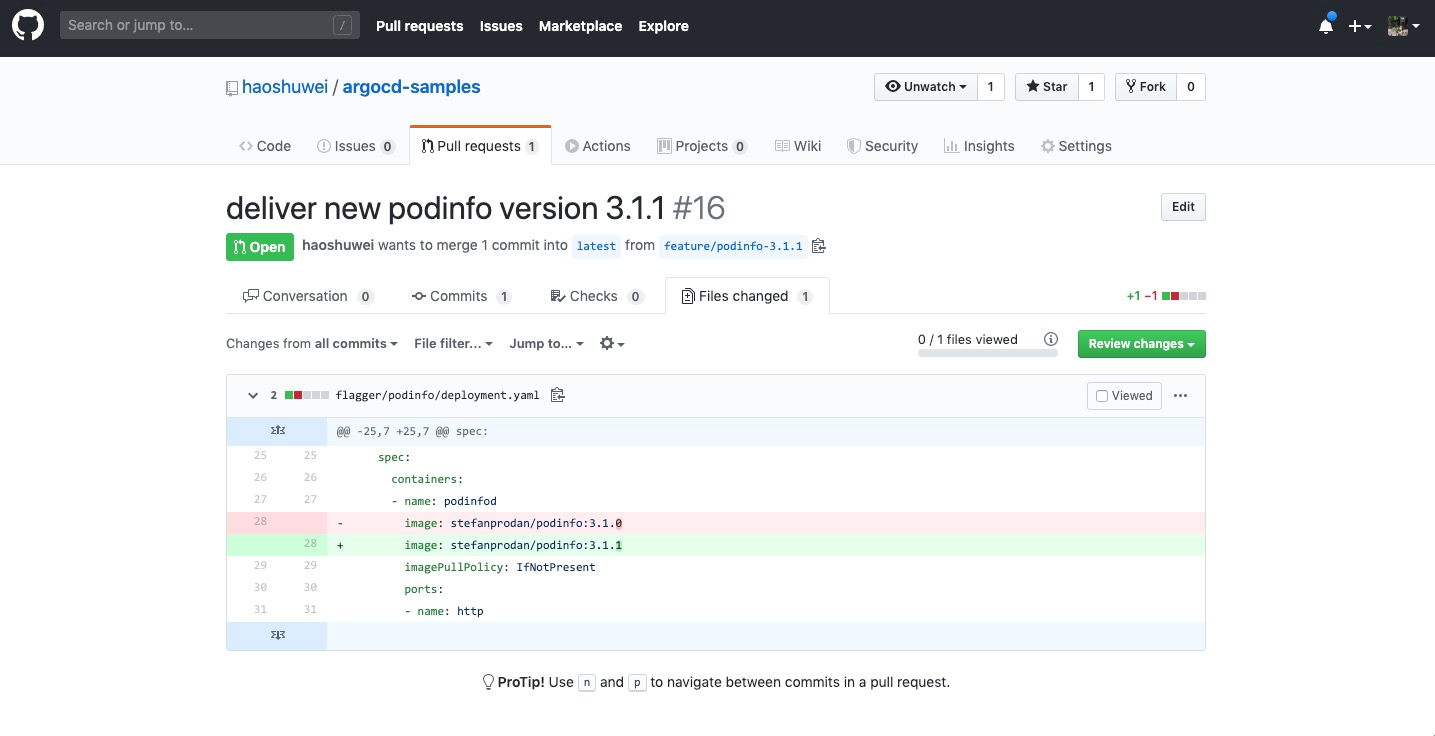
Task: Open Explore in the top navigation
Action: pyautogui.click(x=663, y=26)
